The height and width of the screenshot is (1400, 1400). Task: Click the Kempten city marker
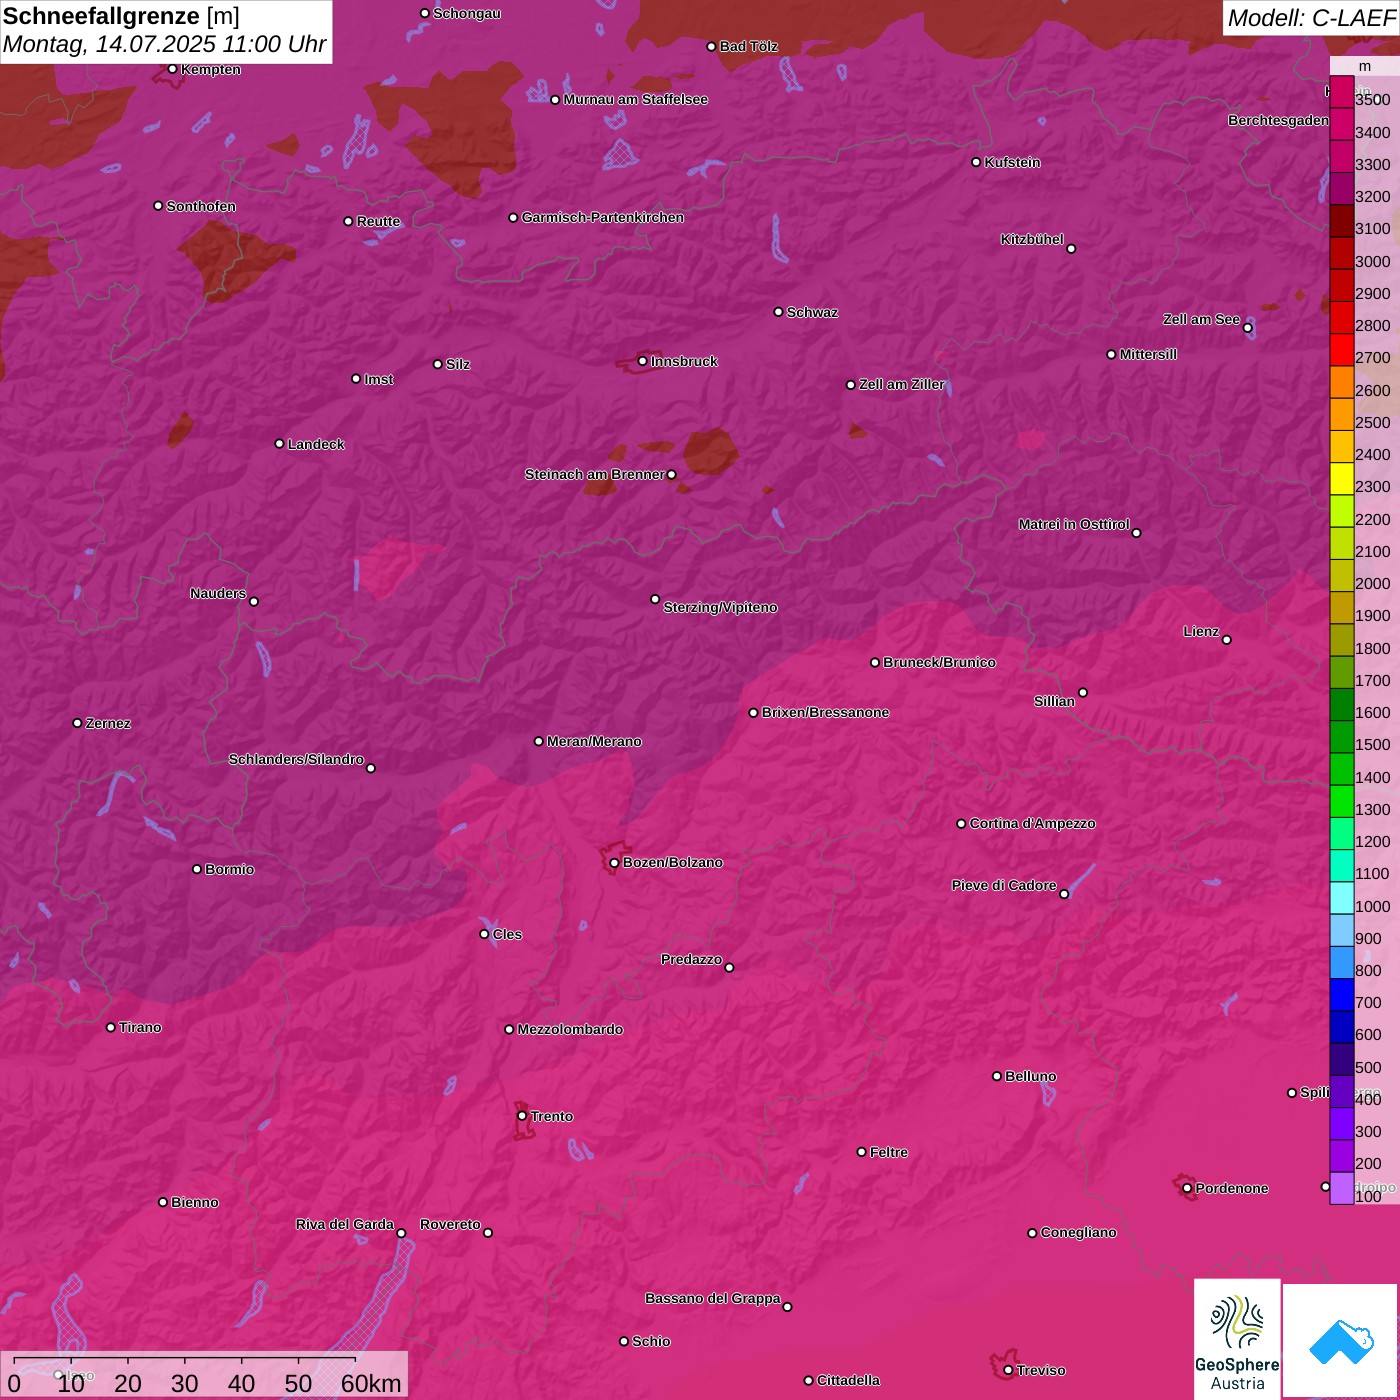pyautogui.click(x=172, y=69)
